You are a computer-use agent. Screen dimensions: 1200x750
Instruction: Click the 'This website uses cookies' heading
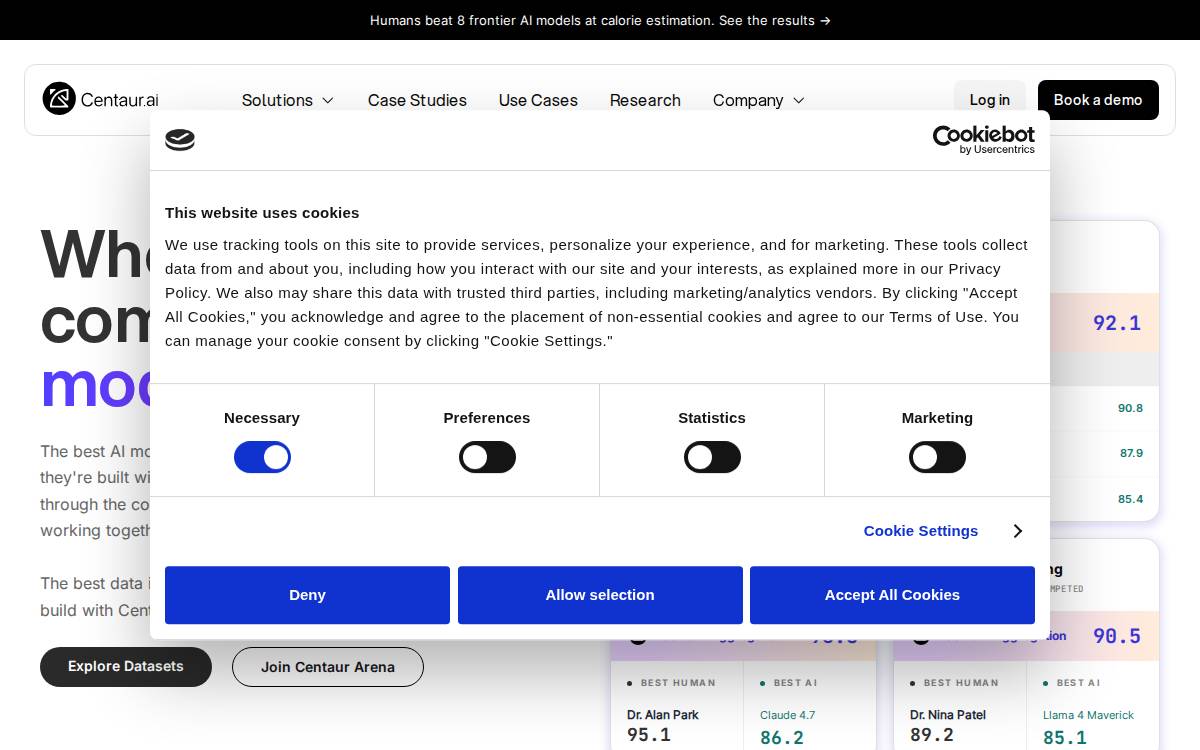click(262, 213)
